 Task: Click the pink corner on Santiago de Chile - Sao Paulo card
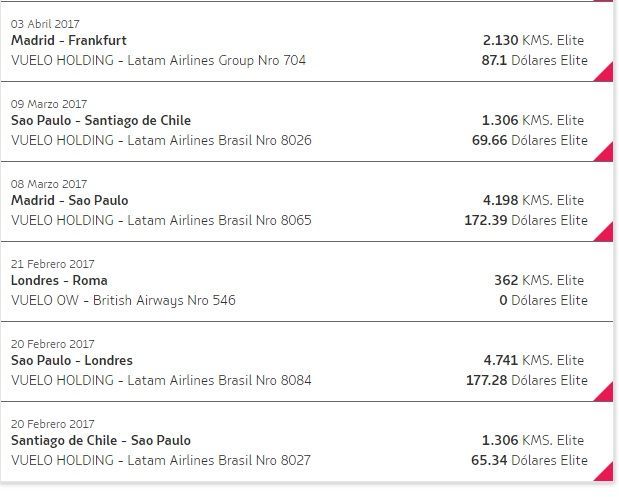click(604, 472)
